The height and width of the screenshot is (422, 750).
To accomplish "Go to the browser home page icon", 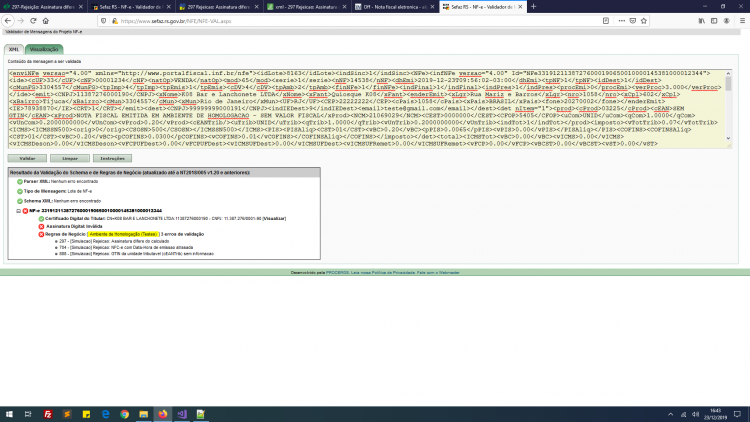I will [46, 21].
